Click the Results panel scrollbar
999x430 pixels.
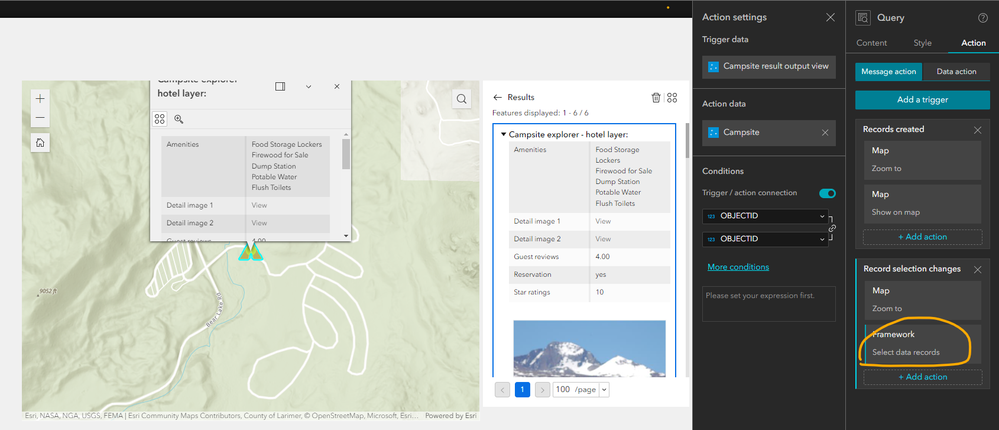(x=687, y=140)
